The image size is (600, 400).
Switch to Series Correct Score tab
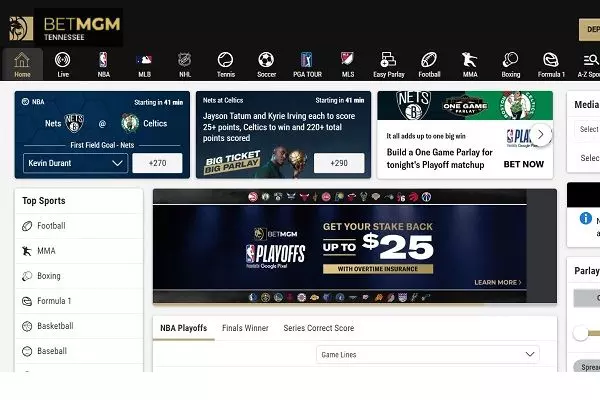point(319,328)
